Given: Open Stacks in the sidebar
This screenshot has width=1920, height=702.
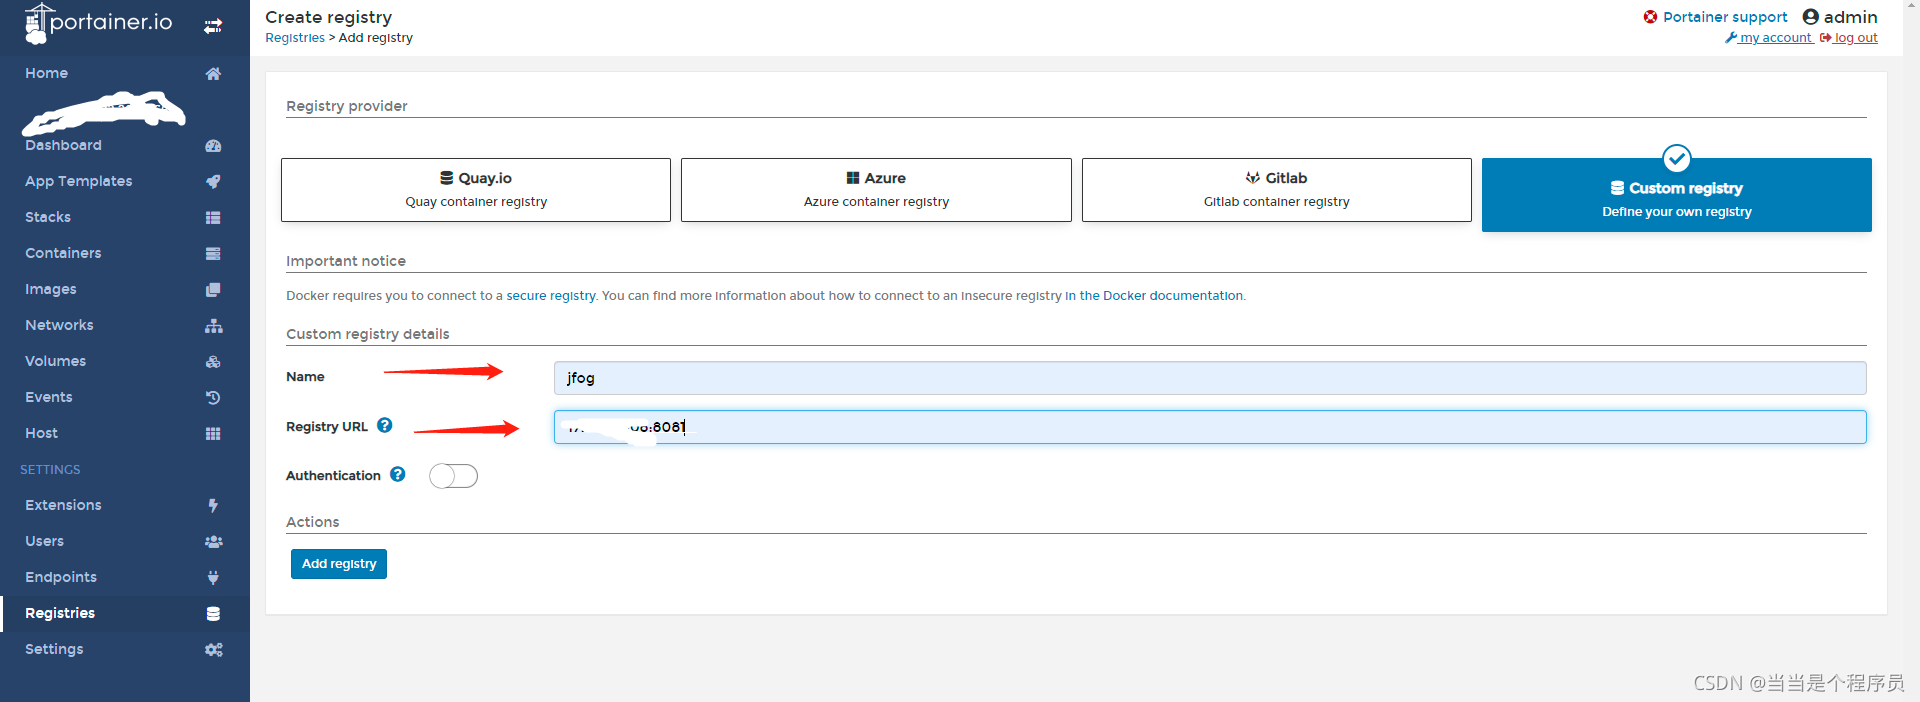Looking at the screenshot, I should point(125,217).
